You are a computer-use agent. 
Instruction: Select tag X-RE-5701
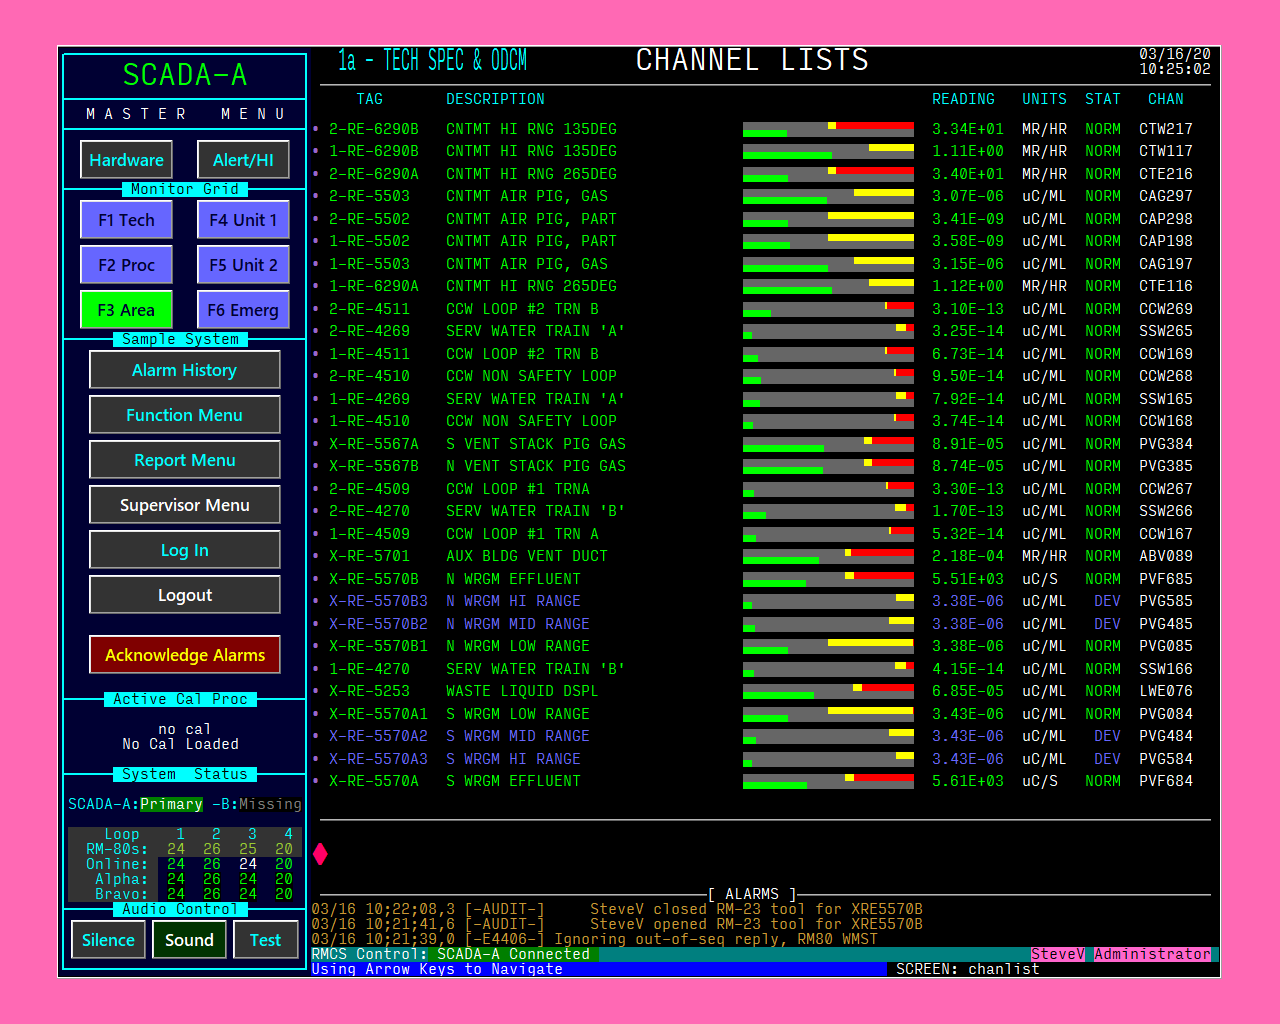click(x=369, y=556)
